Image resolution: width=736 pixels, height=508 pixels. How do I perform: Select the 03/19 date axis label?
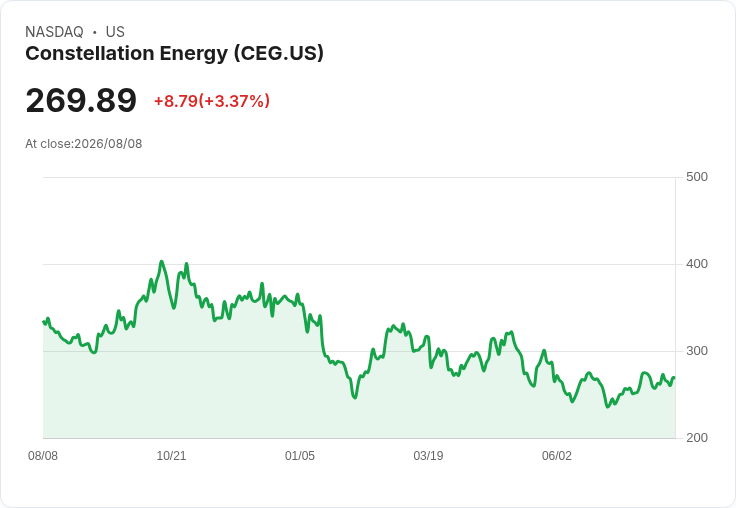point(428,455)
